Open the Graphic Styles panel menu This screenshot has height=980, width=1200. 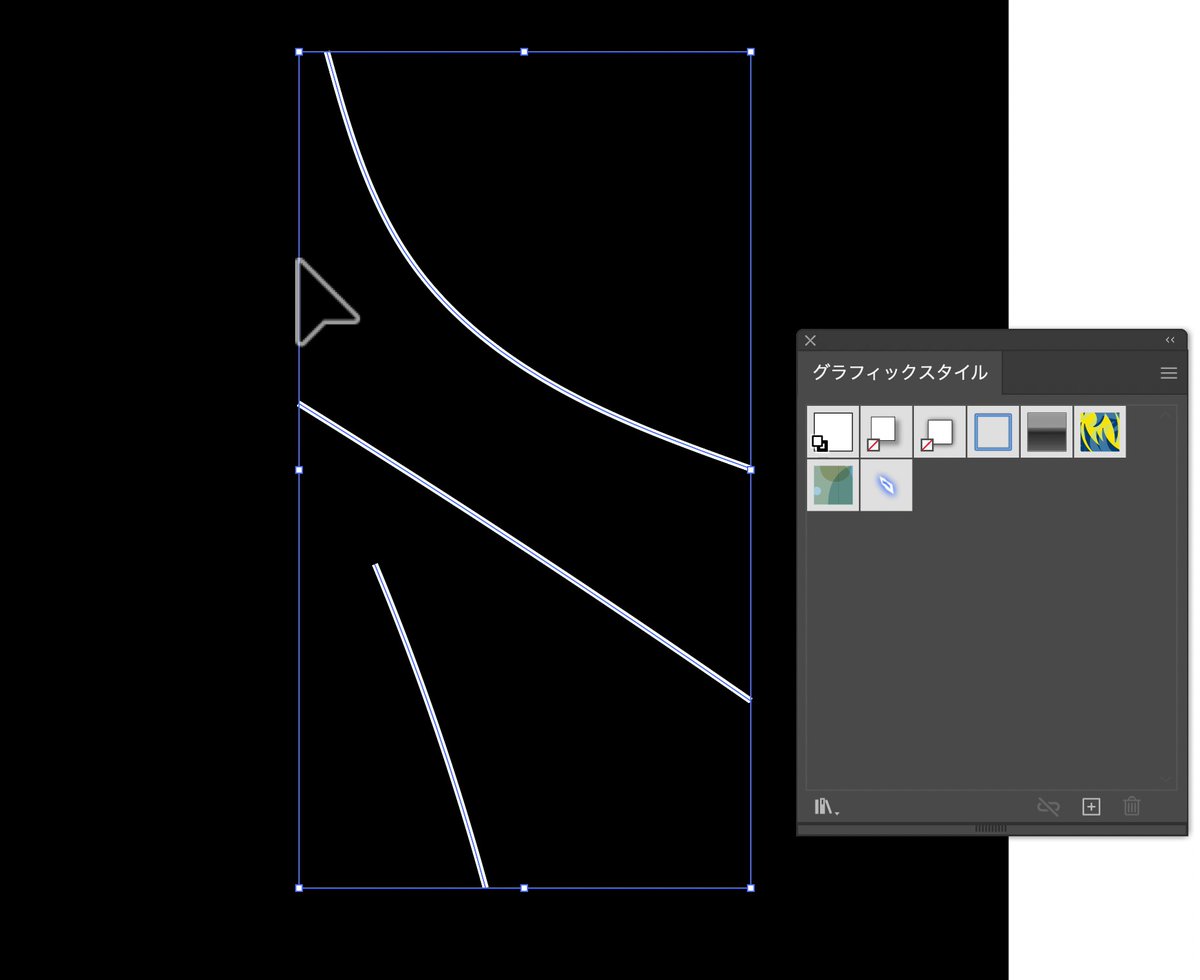pos(1168,373)
